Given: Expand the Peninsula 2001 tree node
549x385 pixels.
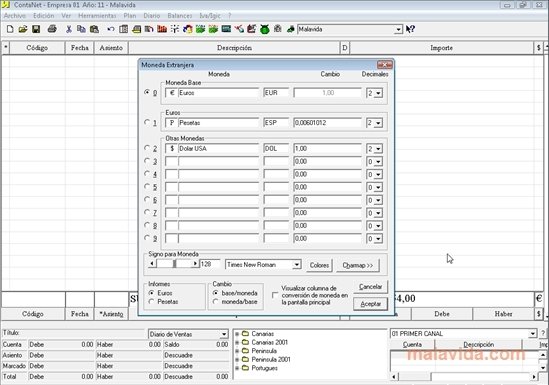Looking at the screenshot, I should coord(237,359).
